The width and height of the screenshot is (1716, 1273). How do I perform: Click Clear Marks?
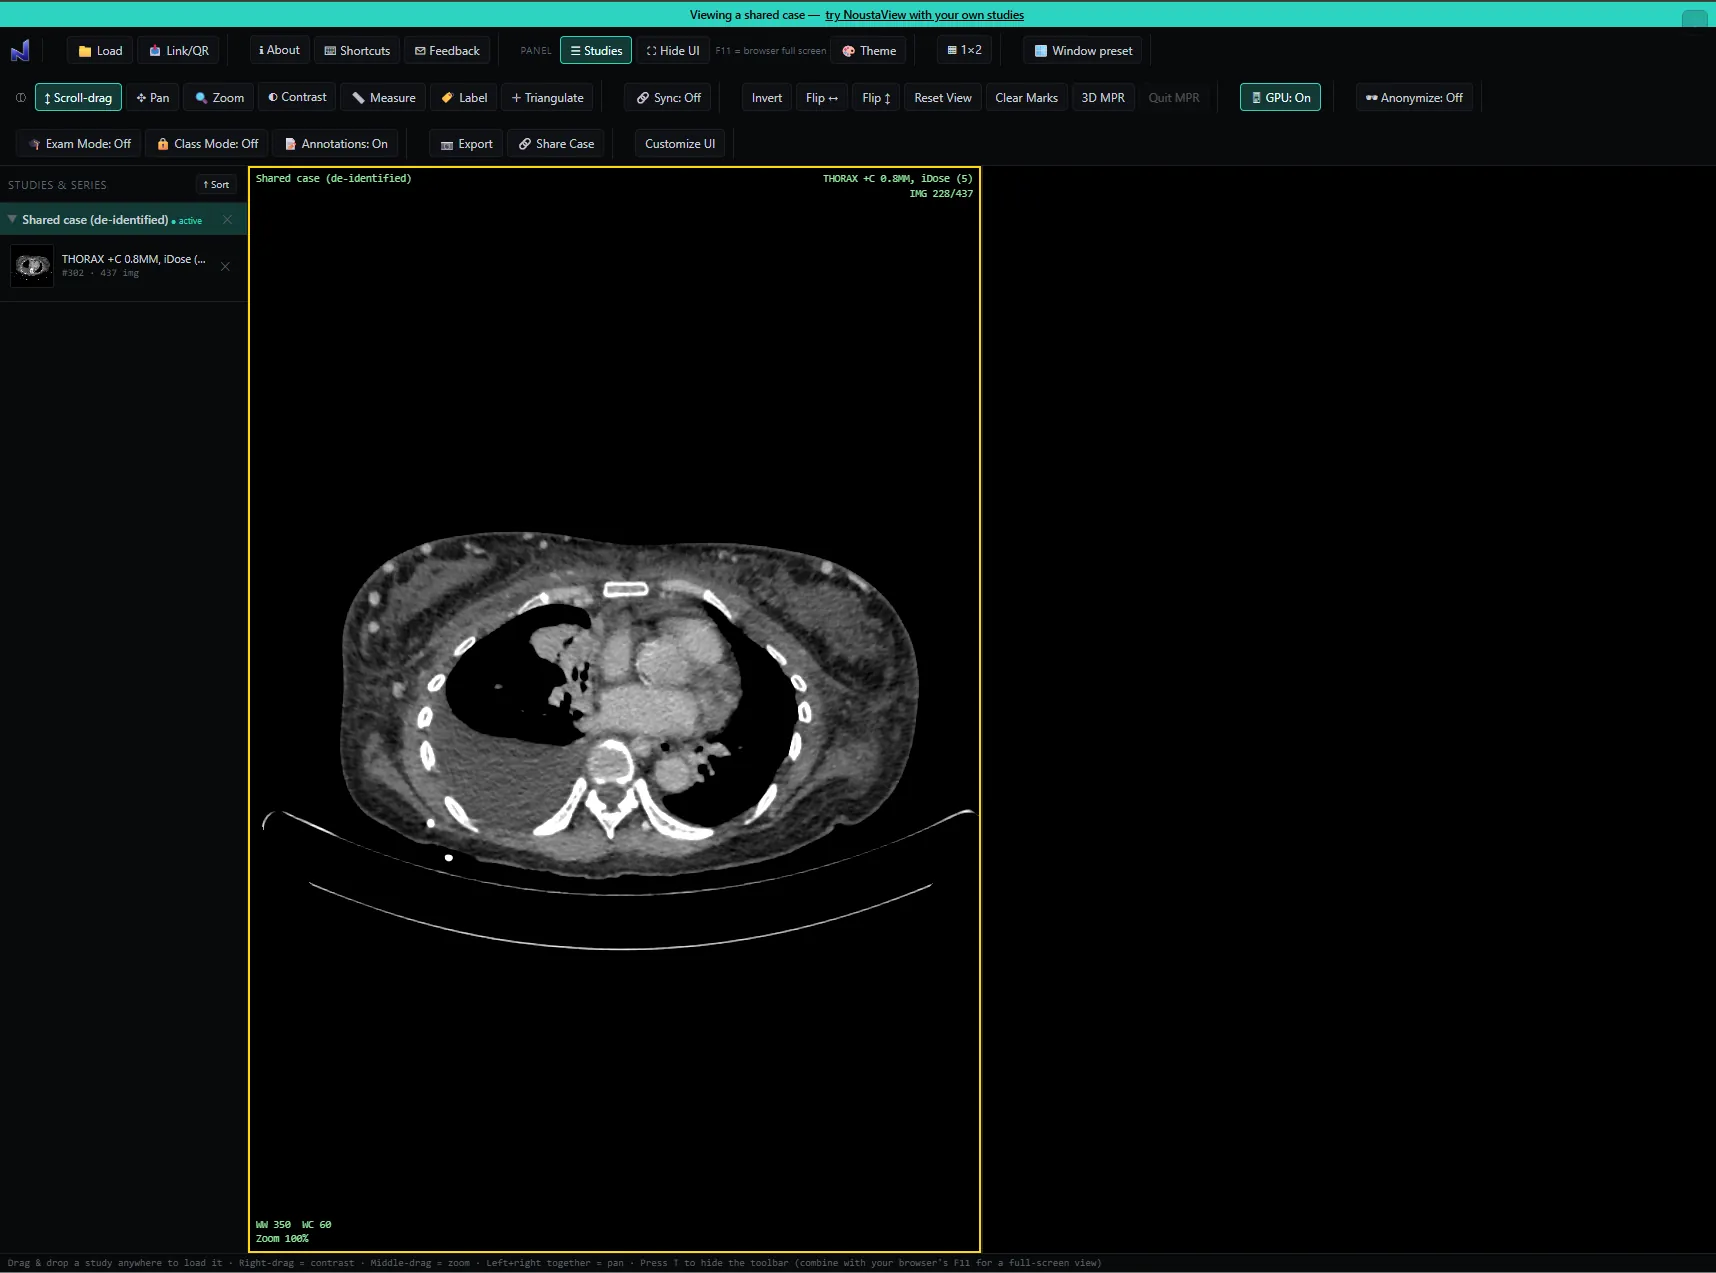coord(1026,98)
